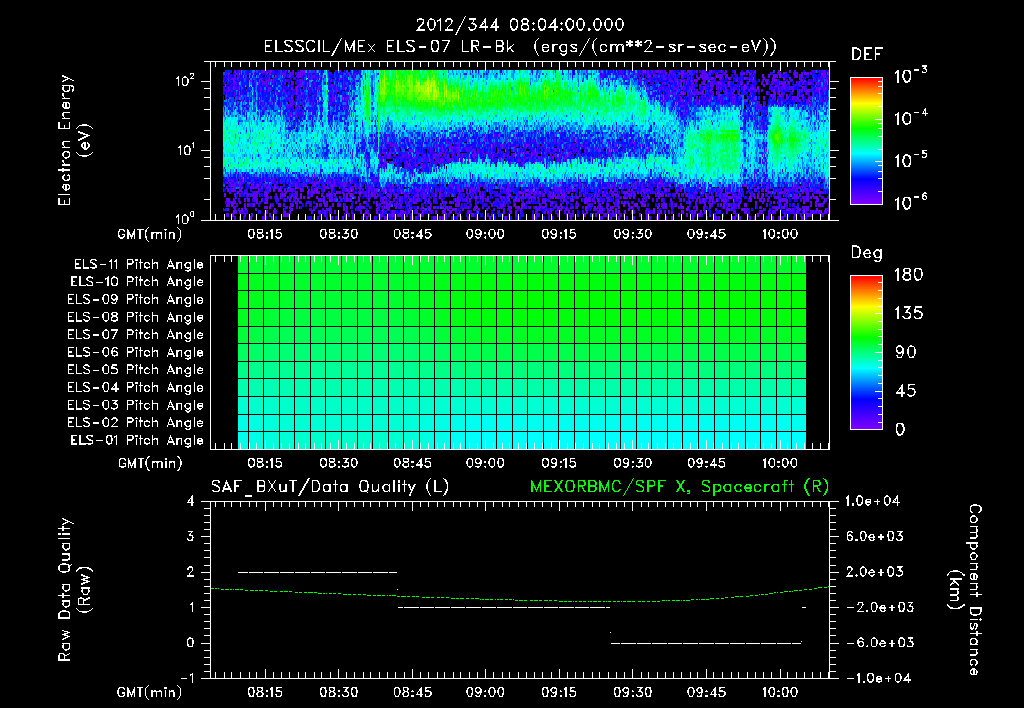Click the 10^-4 DEF scale label

point(910,118)
